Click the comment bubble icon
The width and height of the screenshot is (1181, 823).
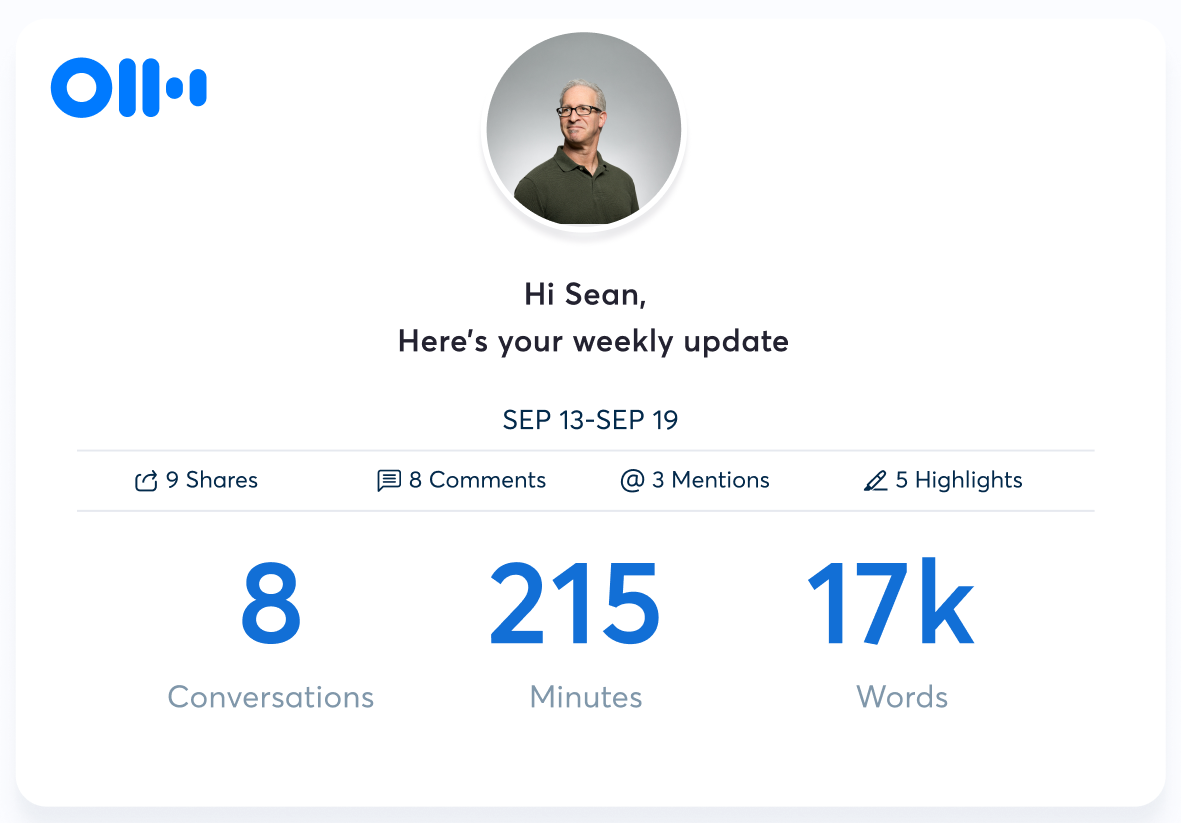click(x=389, y=481)
